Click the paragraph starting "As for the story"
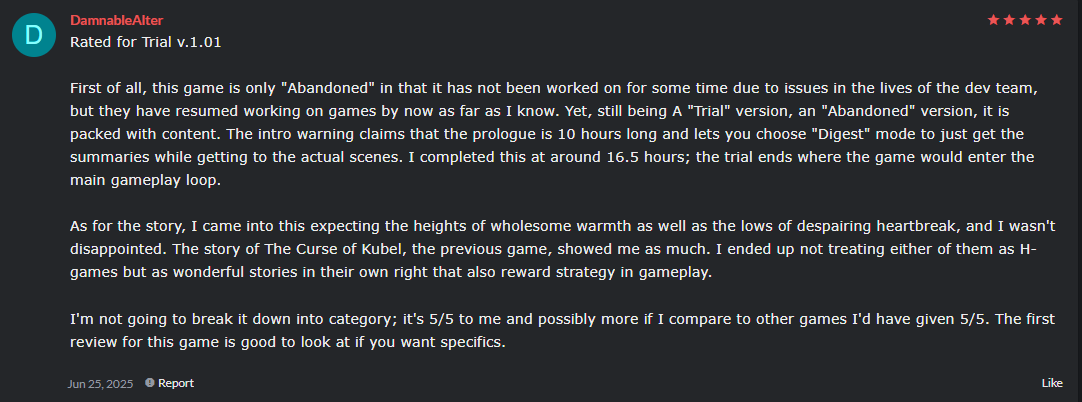Image resolution: width=1082 pixels, height=402 pixels. click(552, 249)
